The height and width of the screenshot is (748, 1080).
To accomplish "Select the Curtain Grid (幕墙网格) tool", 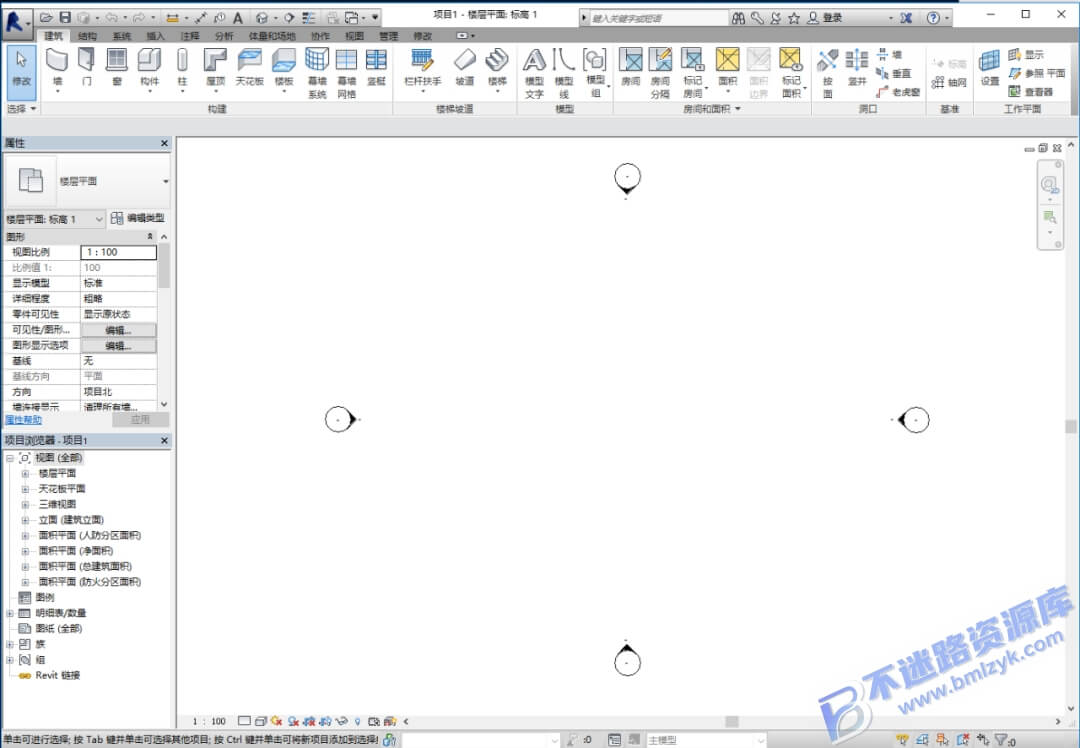I will click(x=346, y=73).
